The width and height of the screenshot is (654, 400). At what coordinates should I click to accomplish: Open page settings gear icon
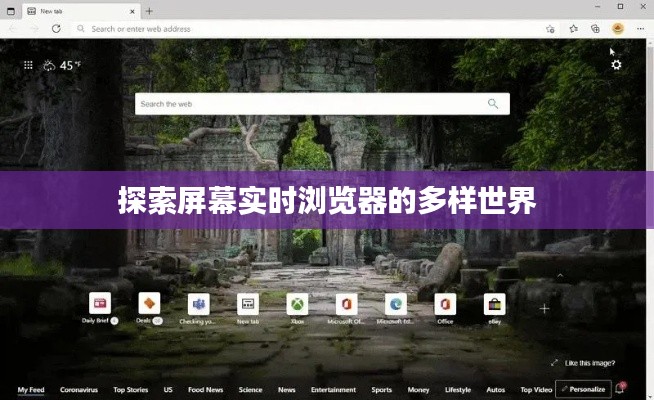coord(616,65)
